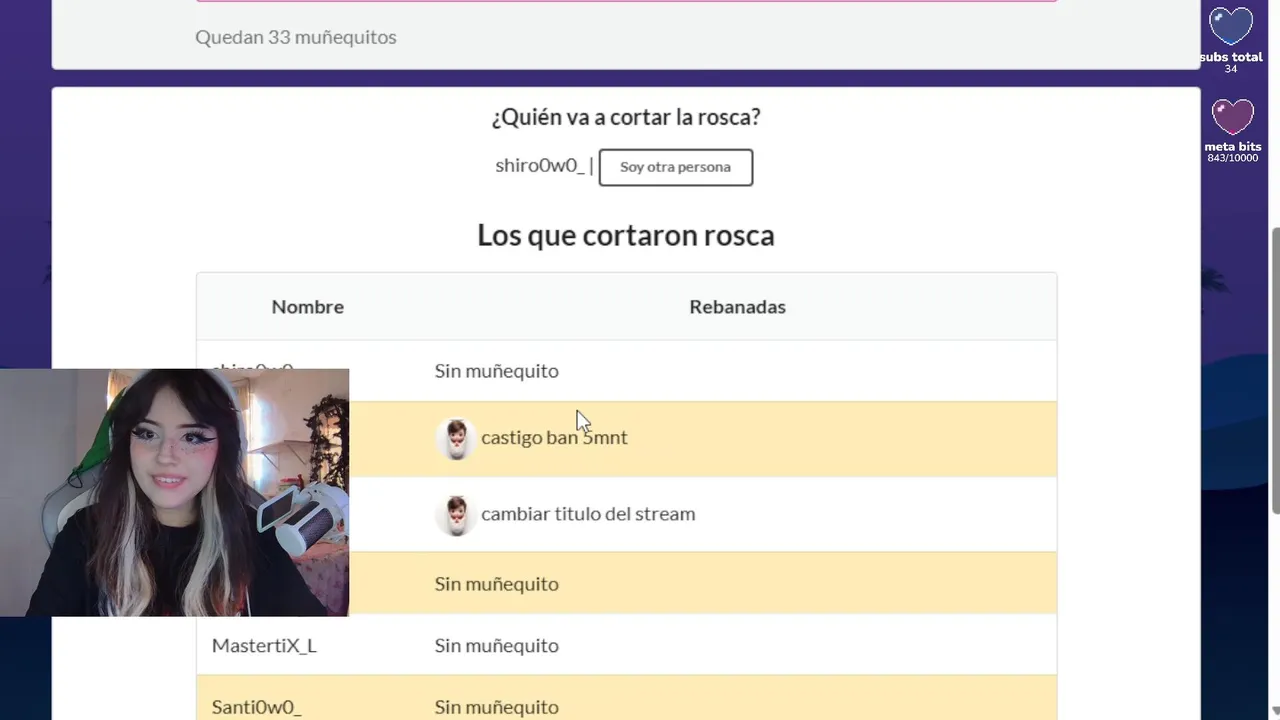Viewport: 1280px width, 720px height.
Task: Click the "Nombre" column header
Action: tap(307, 307)
